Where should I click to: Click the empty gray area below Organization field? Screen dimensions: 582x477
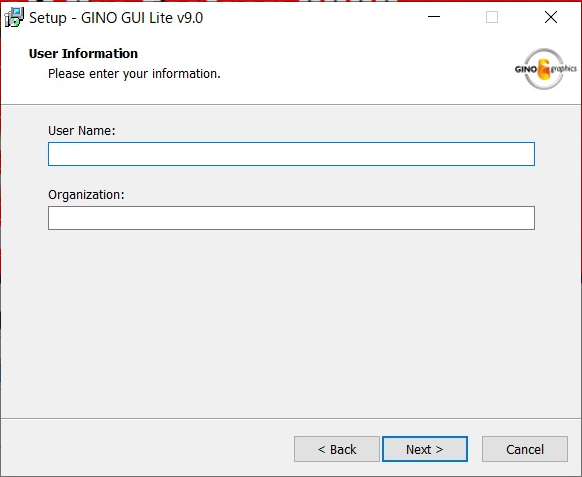pos(291,323)
